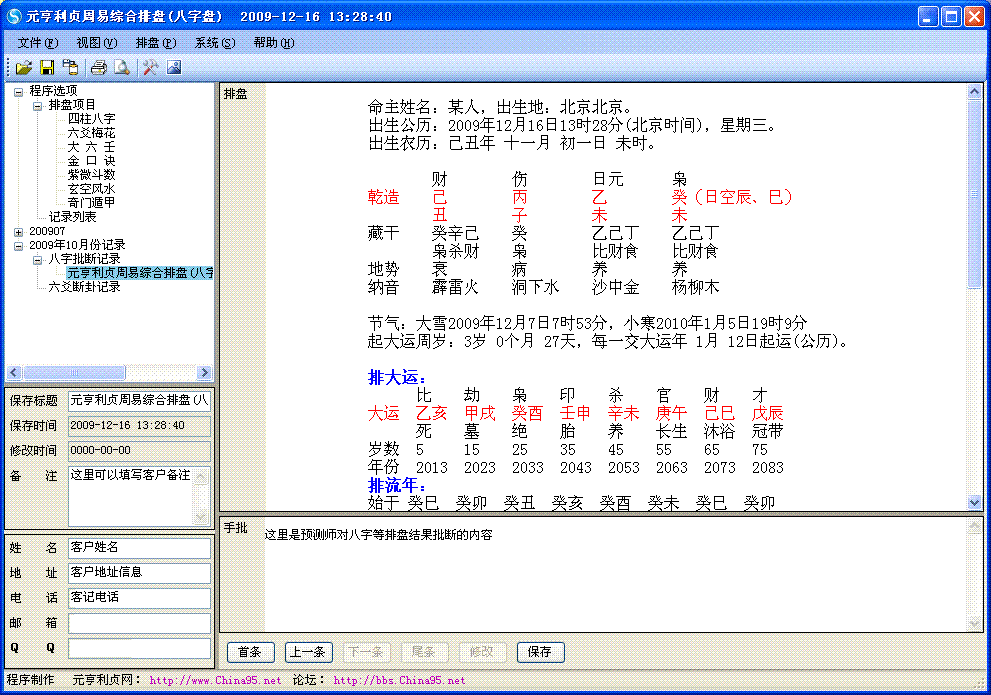This screenshot has height=695, width=991.
Task: Click the blue 排大运 heading
Action: [x=397, y=378]
